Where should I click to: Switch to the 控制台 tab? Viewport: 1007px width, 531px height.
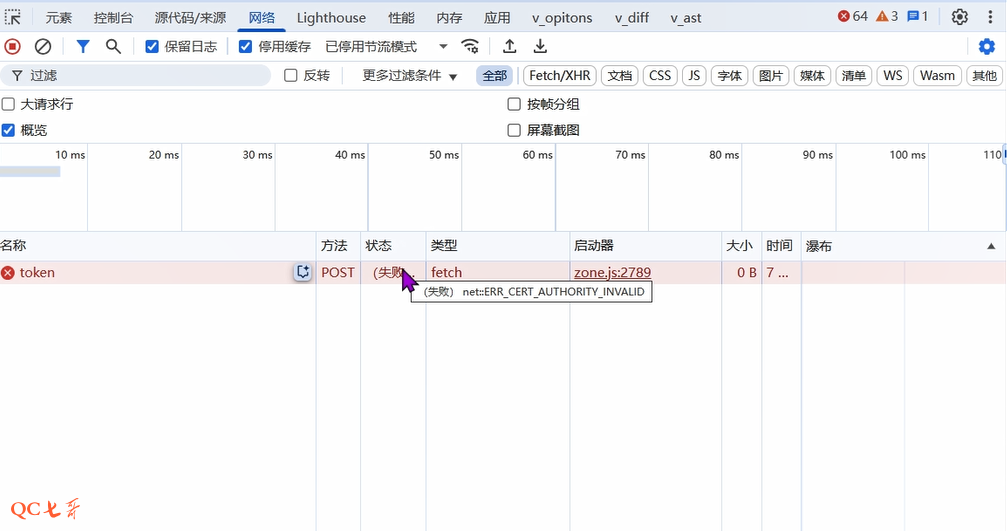click(x=113, y=17)
